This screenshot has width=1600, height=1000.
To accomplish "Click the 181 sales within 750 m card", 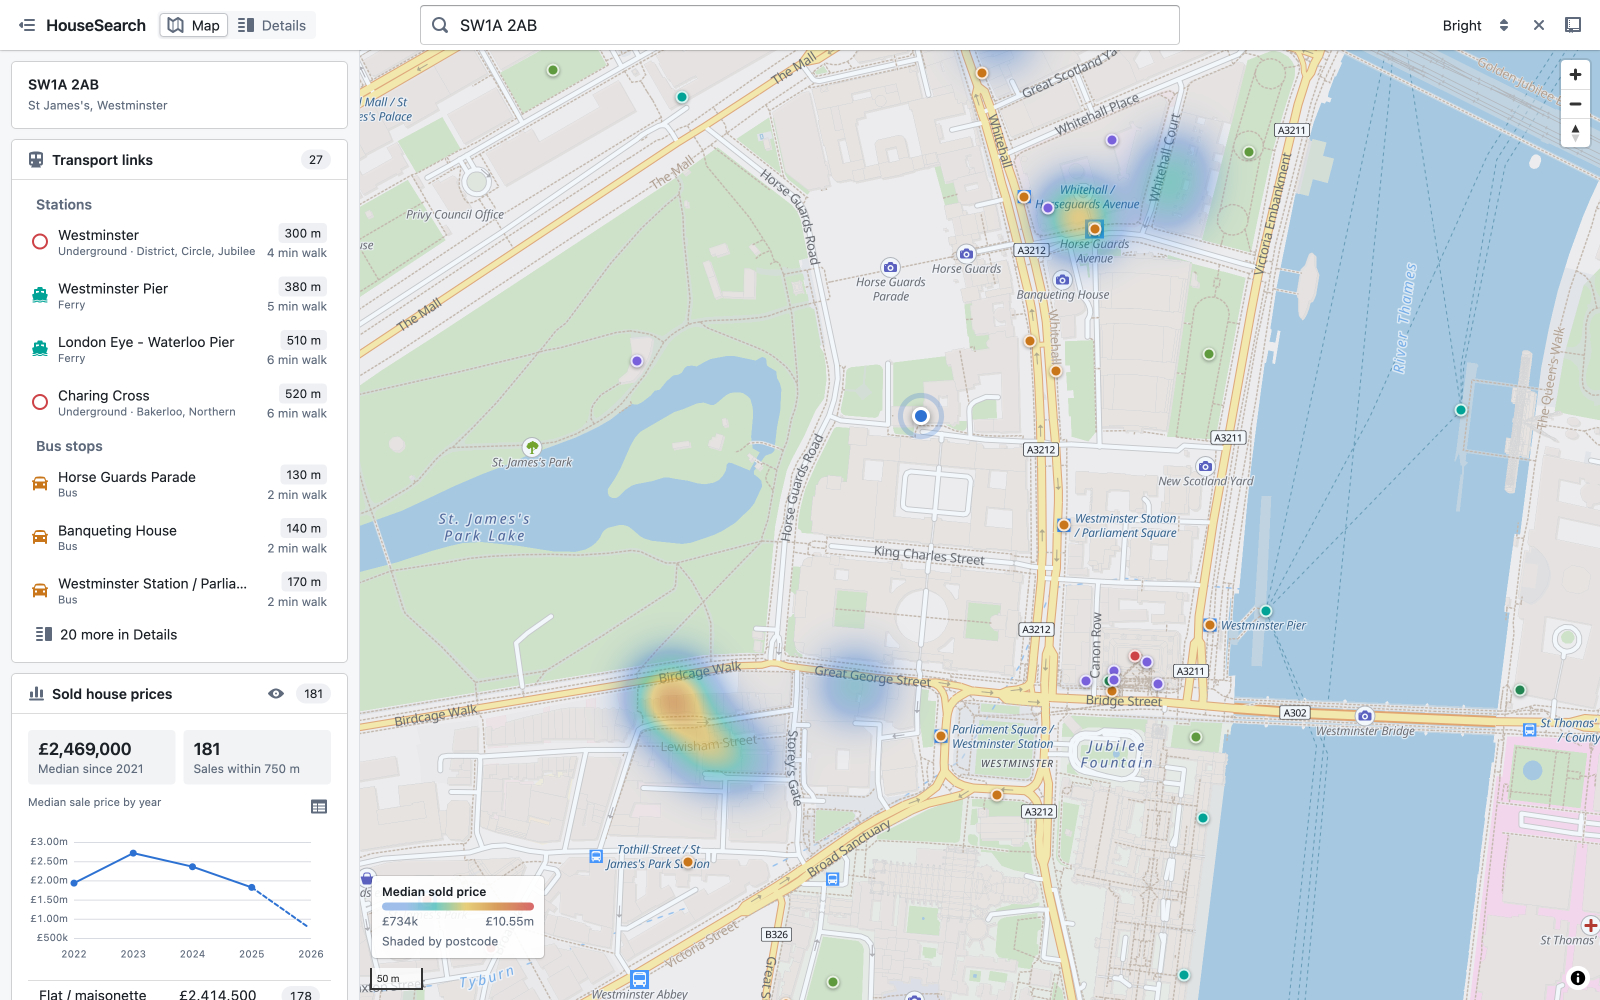I will [x=256, y=757].
